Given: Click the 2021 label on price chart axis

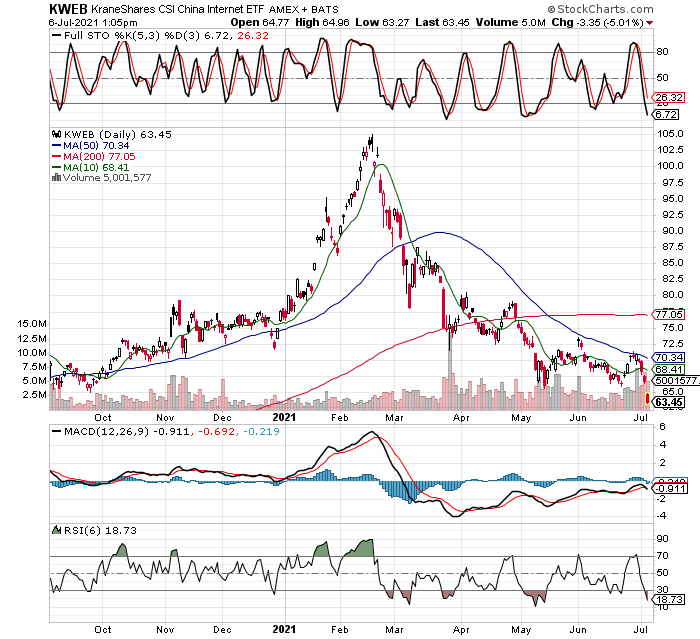Looking at the screenshot, I should click(x=284, y=418).
